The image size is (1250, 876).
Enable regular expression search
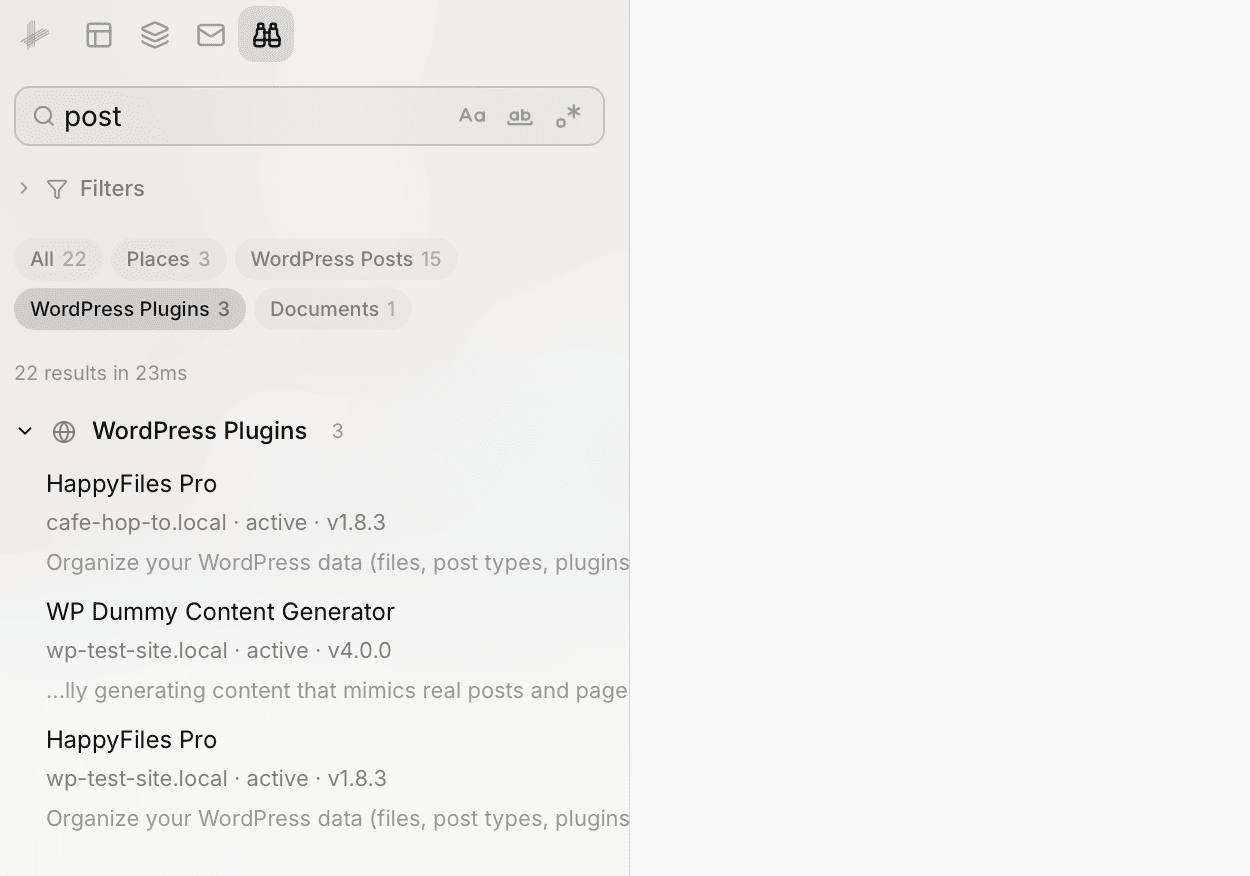[x=567, y=115]
